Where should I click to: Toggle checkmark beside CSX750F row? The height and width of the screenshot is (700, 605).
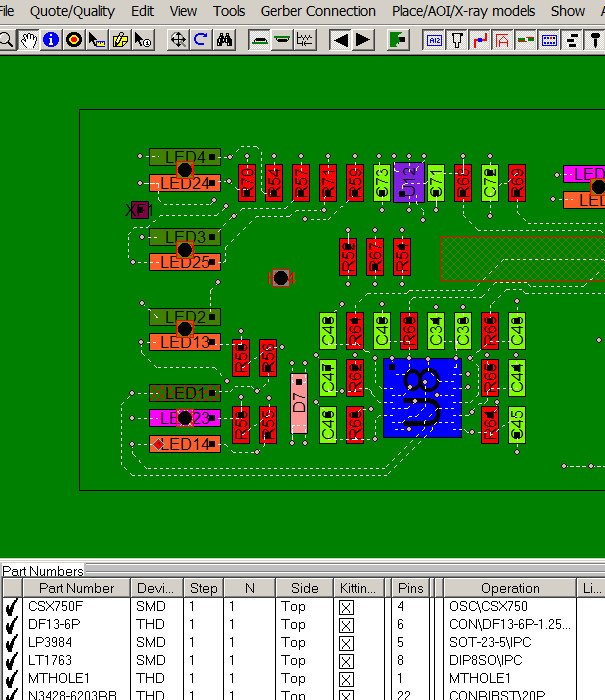point(12,607)
